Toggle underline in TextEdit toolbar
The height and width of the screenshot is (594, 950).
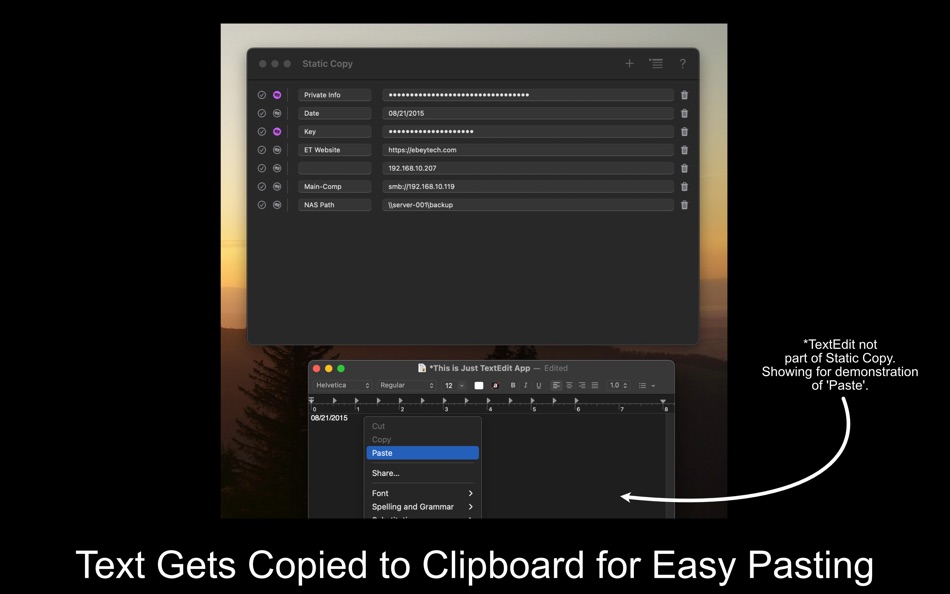[539, 385]
